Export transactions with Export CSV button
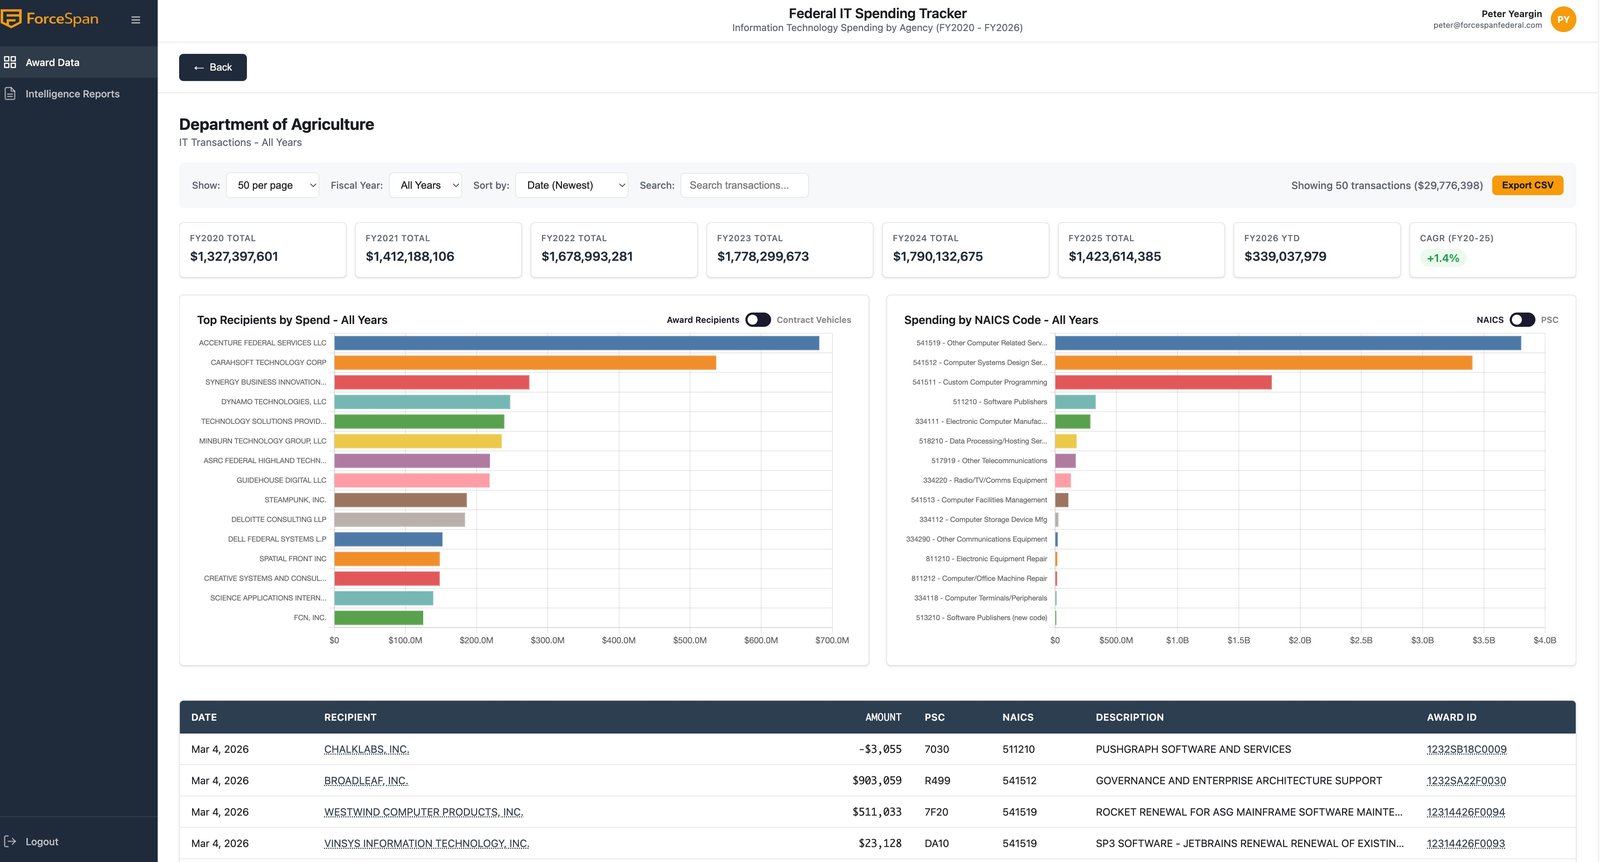The height and width of the screenshot is (862, 1600). [x=1527, y=185]
